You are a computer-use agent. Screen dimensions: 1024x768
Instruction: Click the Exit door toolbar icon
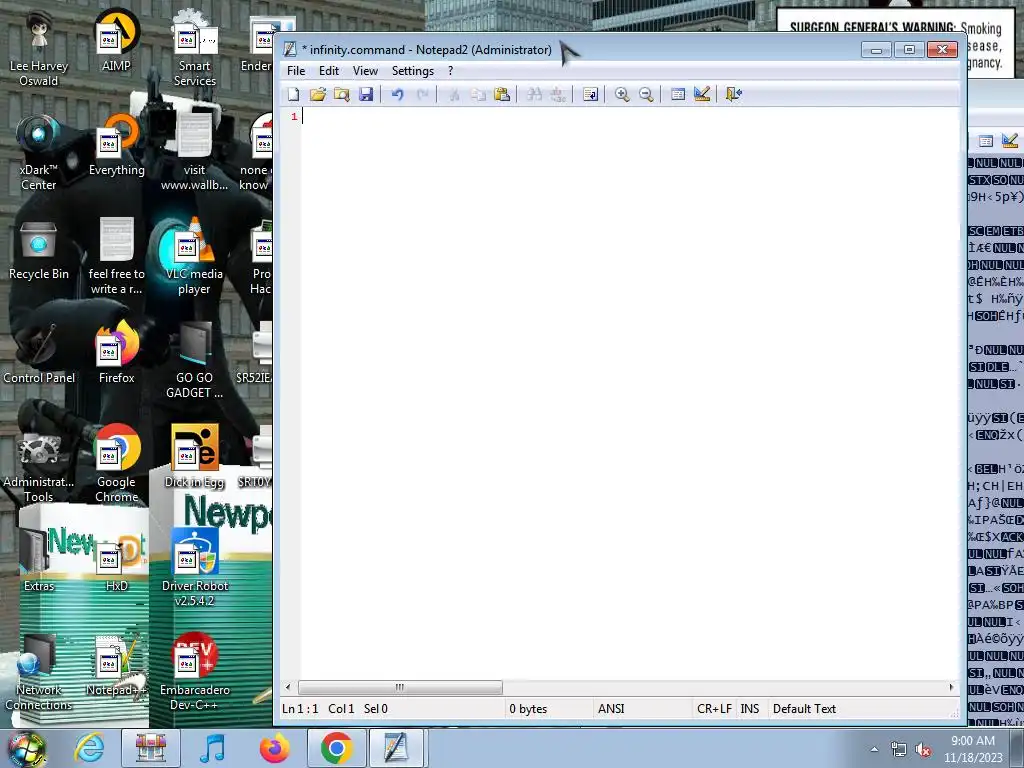pos(733,94)
